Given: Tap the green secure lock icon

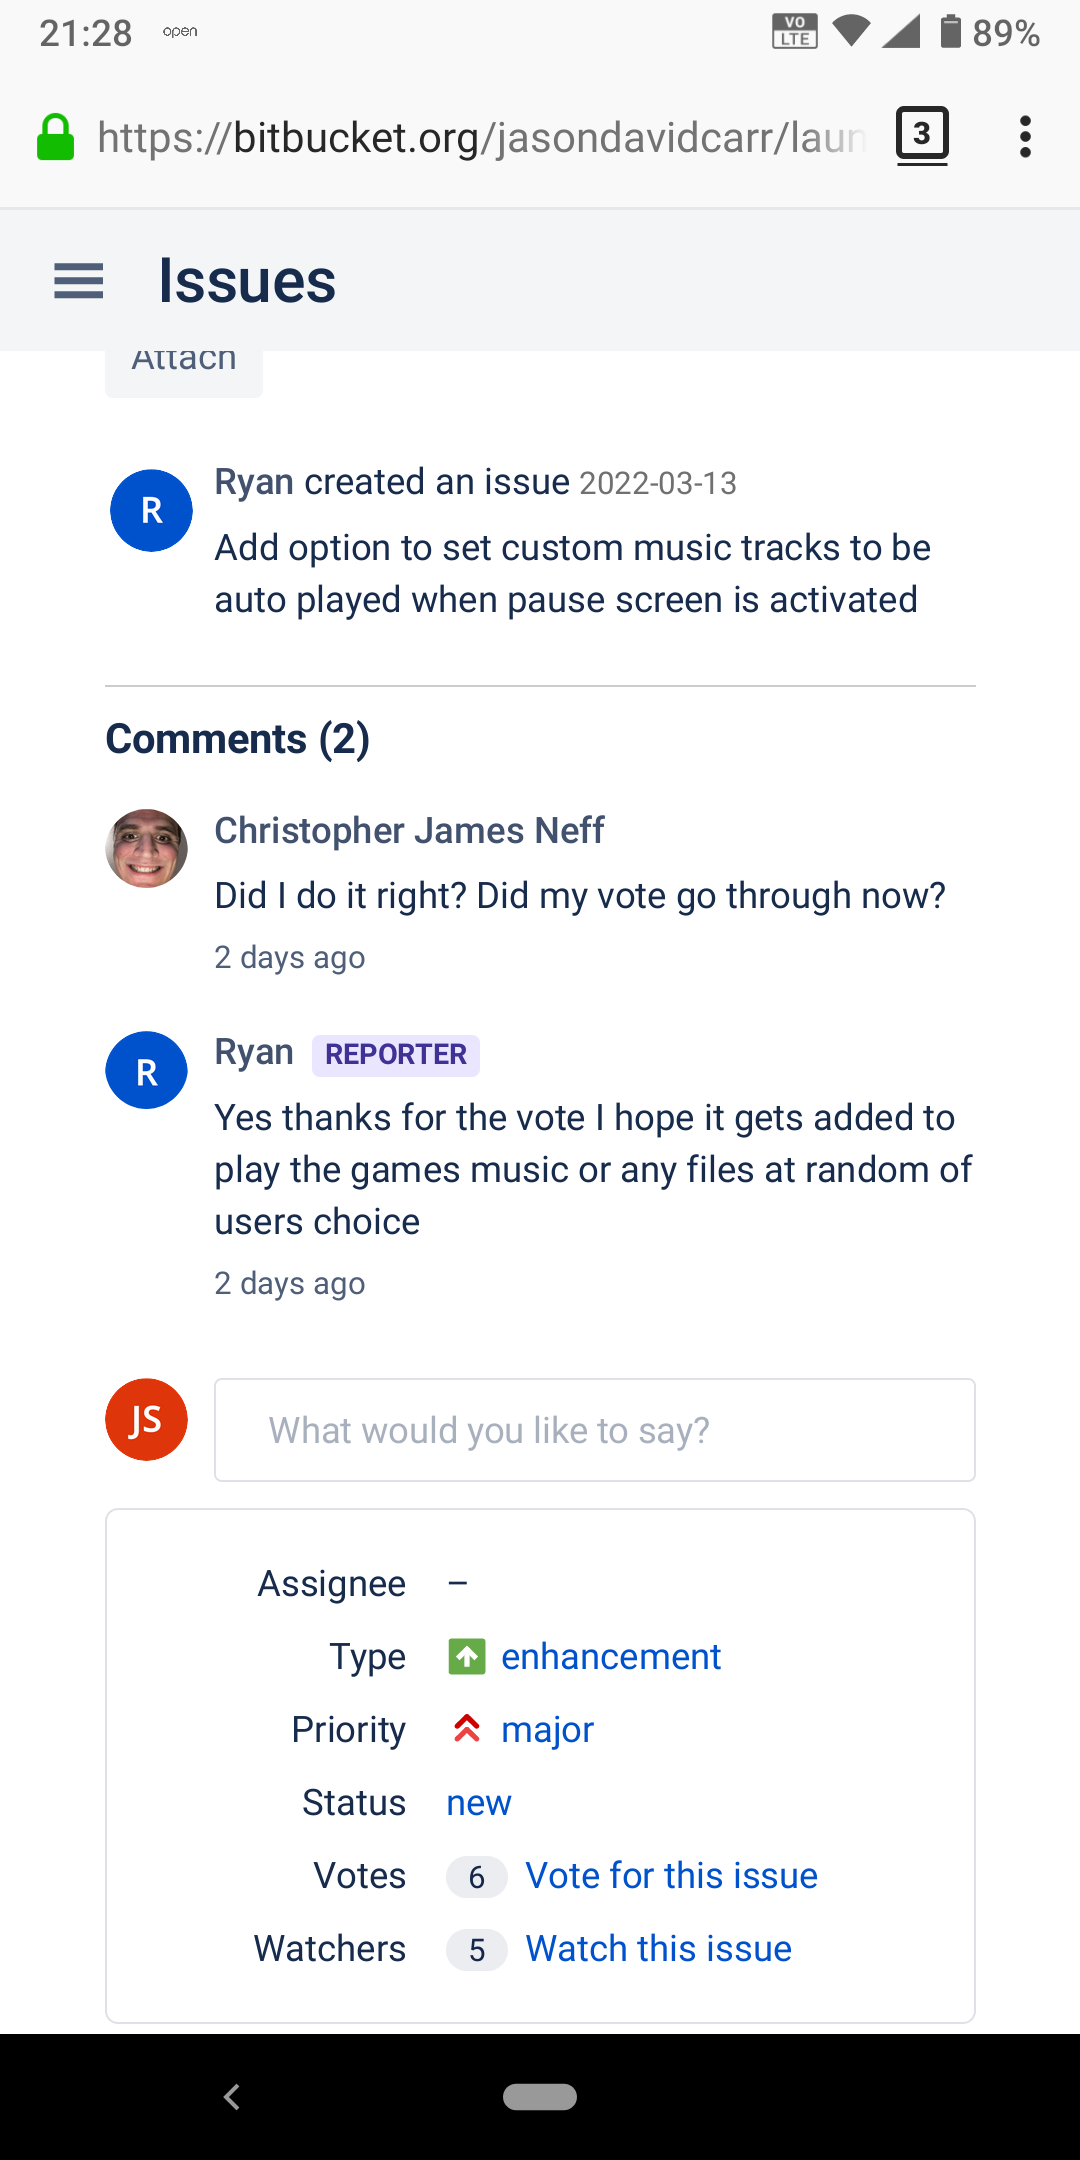Looking at the screenshot, I should point(55,137).
